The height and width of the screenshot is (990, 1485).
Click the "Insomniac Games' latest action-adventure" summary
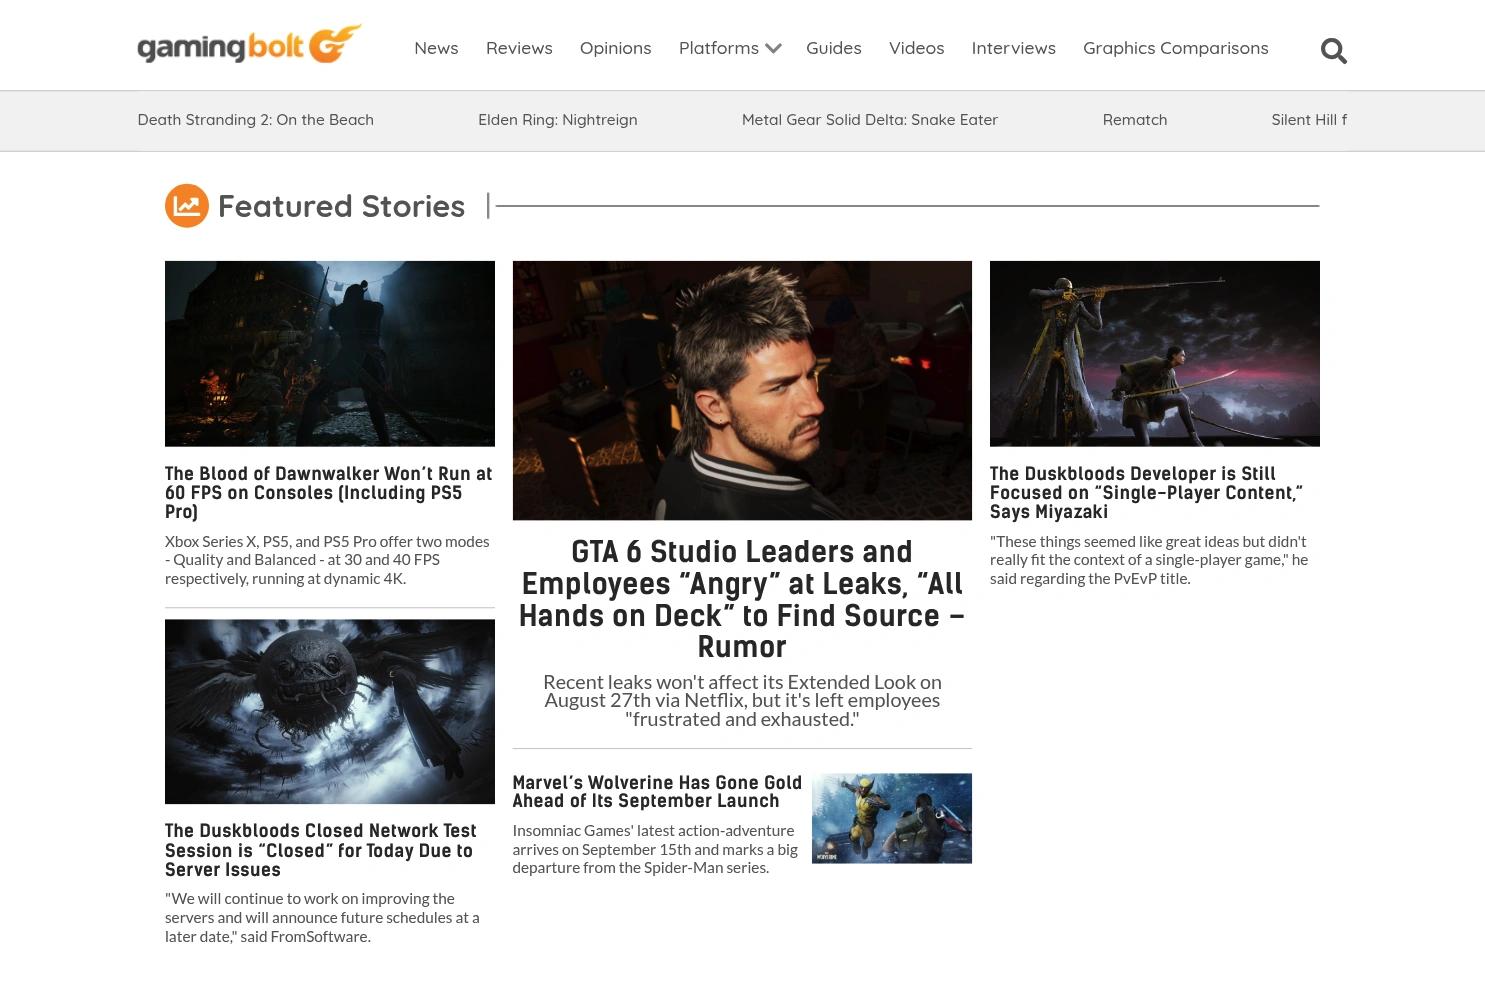pos(655,849)
